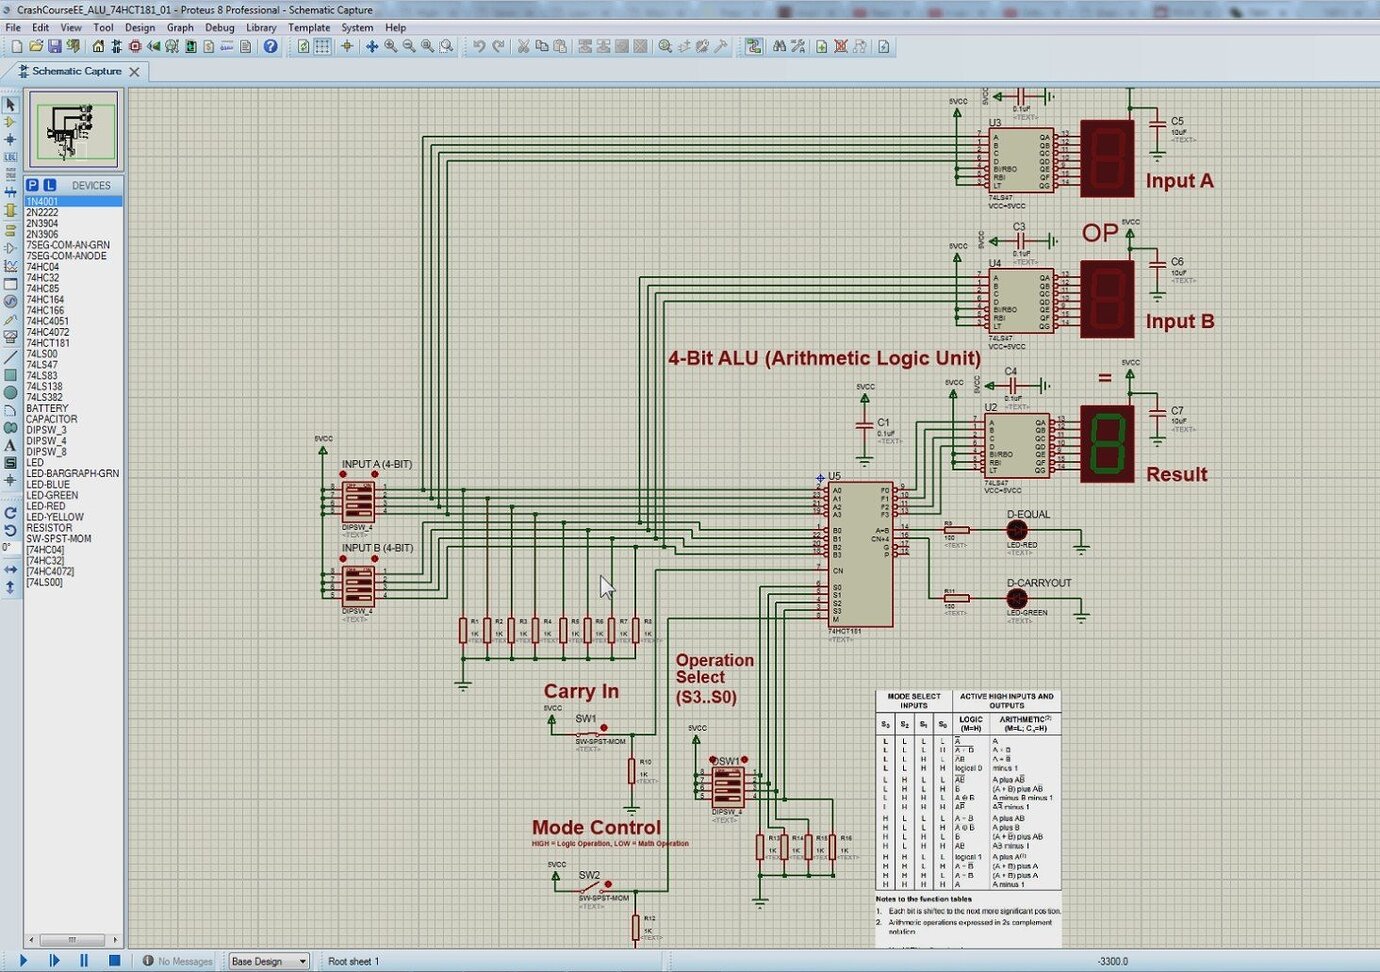
Task: Select the Component mode tool
Action: (11, 121)
